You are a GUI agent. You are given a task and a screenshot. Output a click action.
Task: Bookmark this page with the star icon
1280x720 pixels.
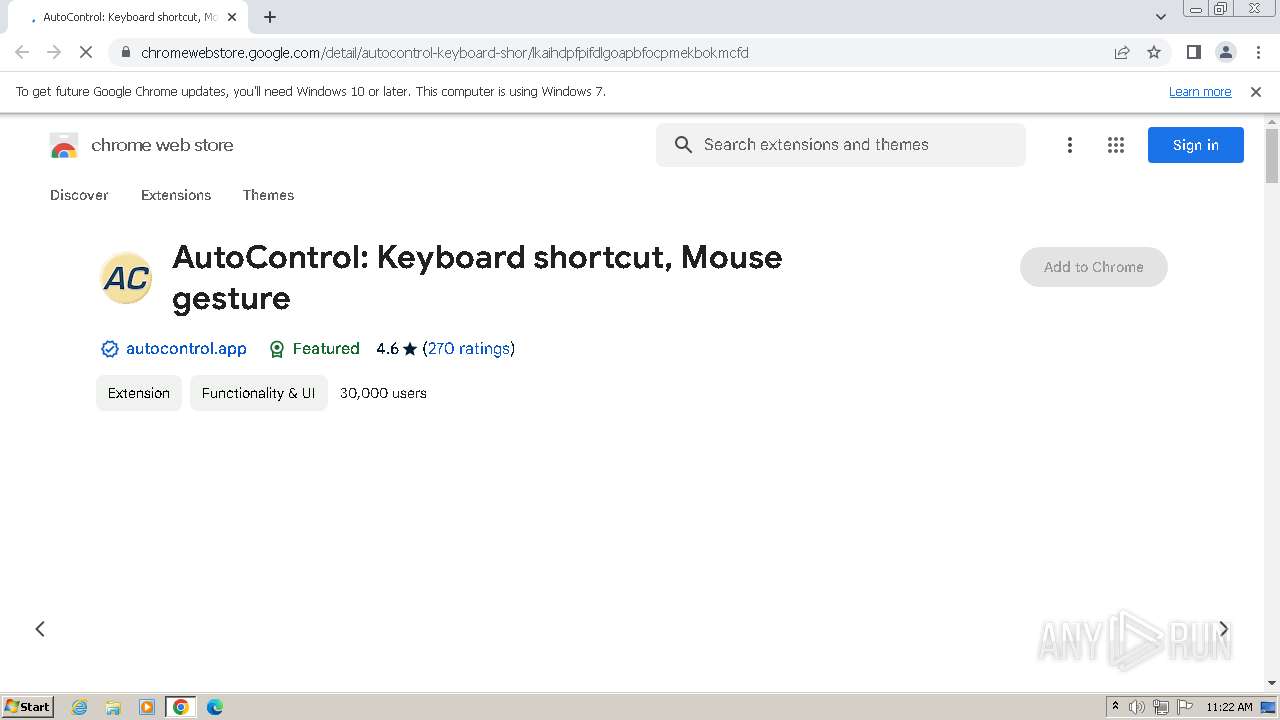[1154, 53]
